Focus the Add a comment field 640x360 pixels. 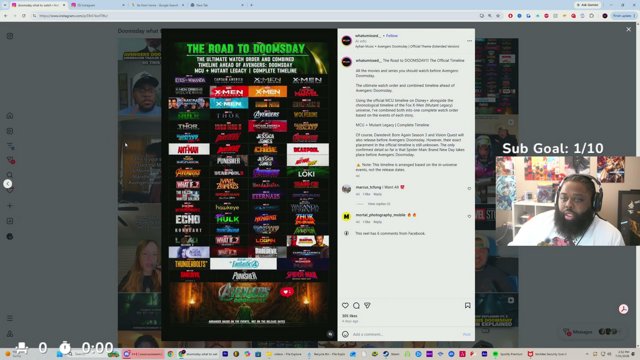[406, 334]
